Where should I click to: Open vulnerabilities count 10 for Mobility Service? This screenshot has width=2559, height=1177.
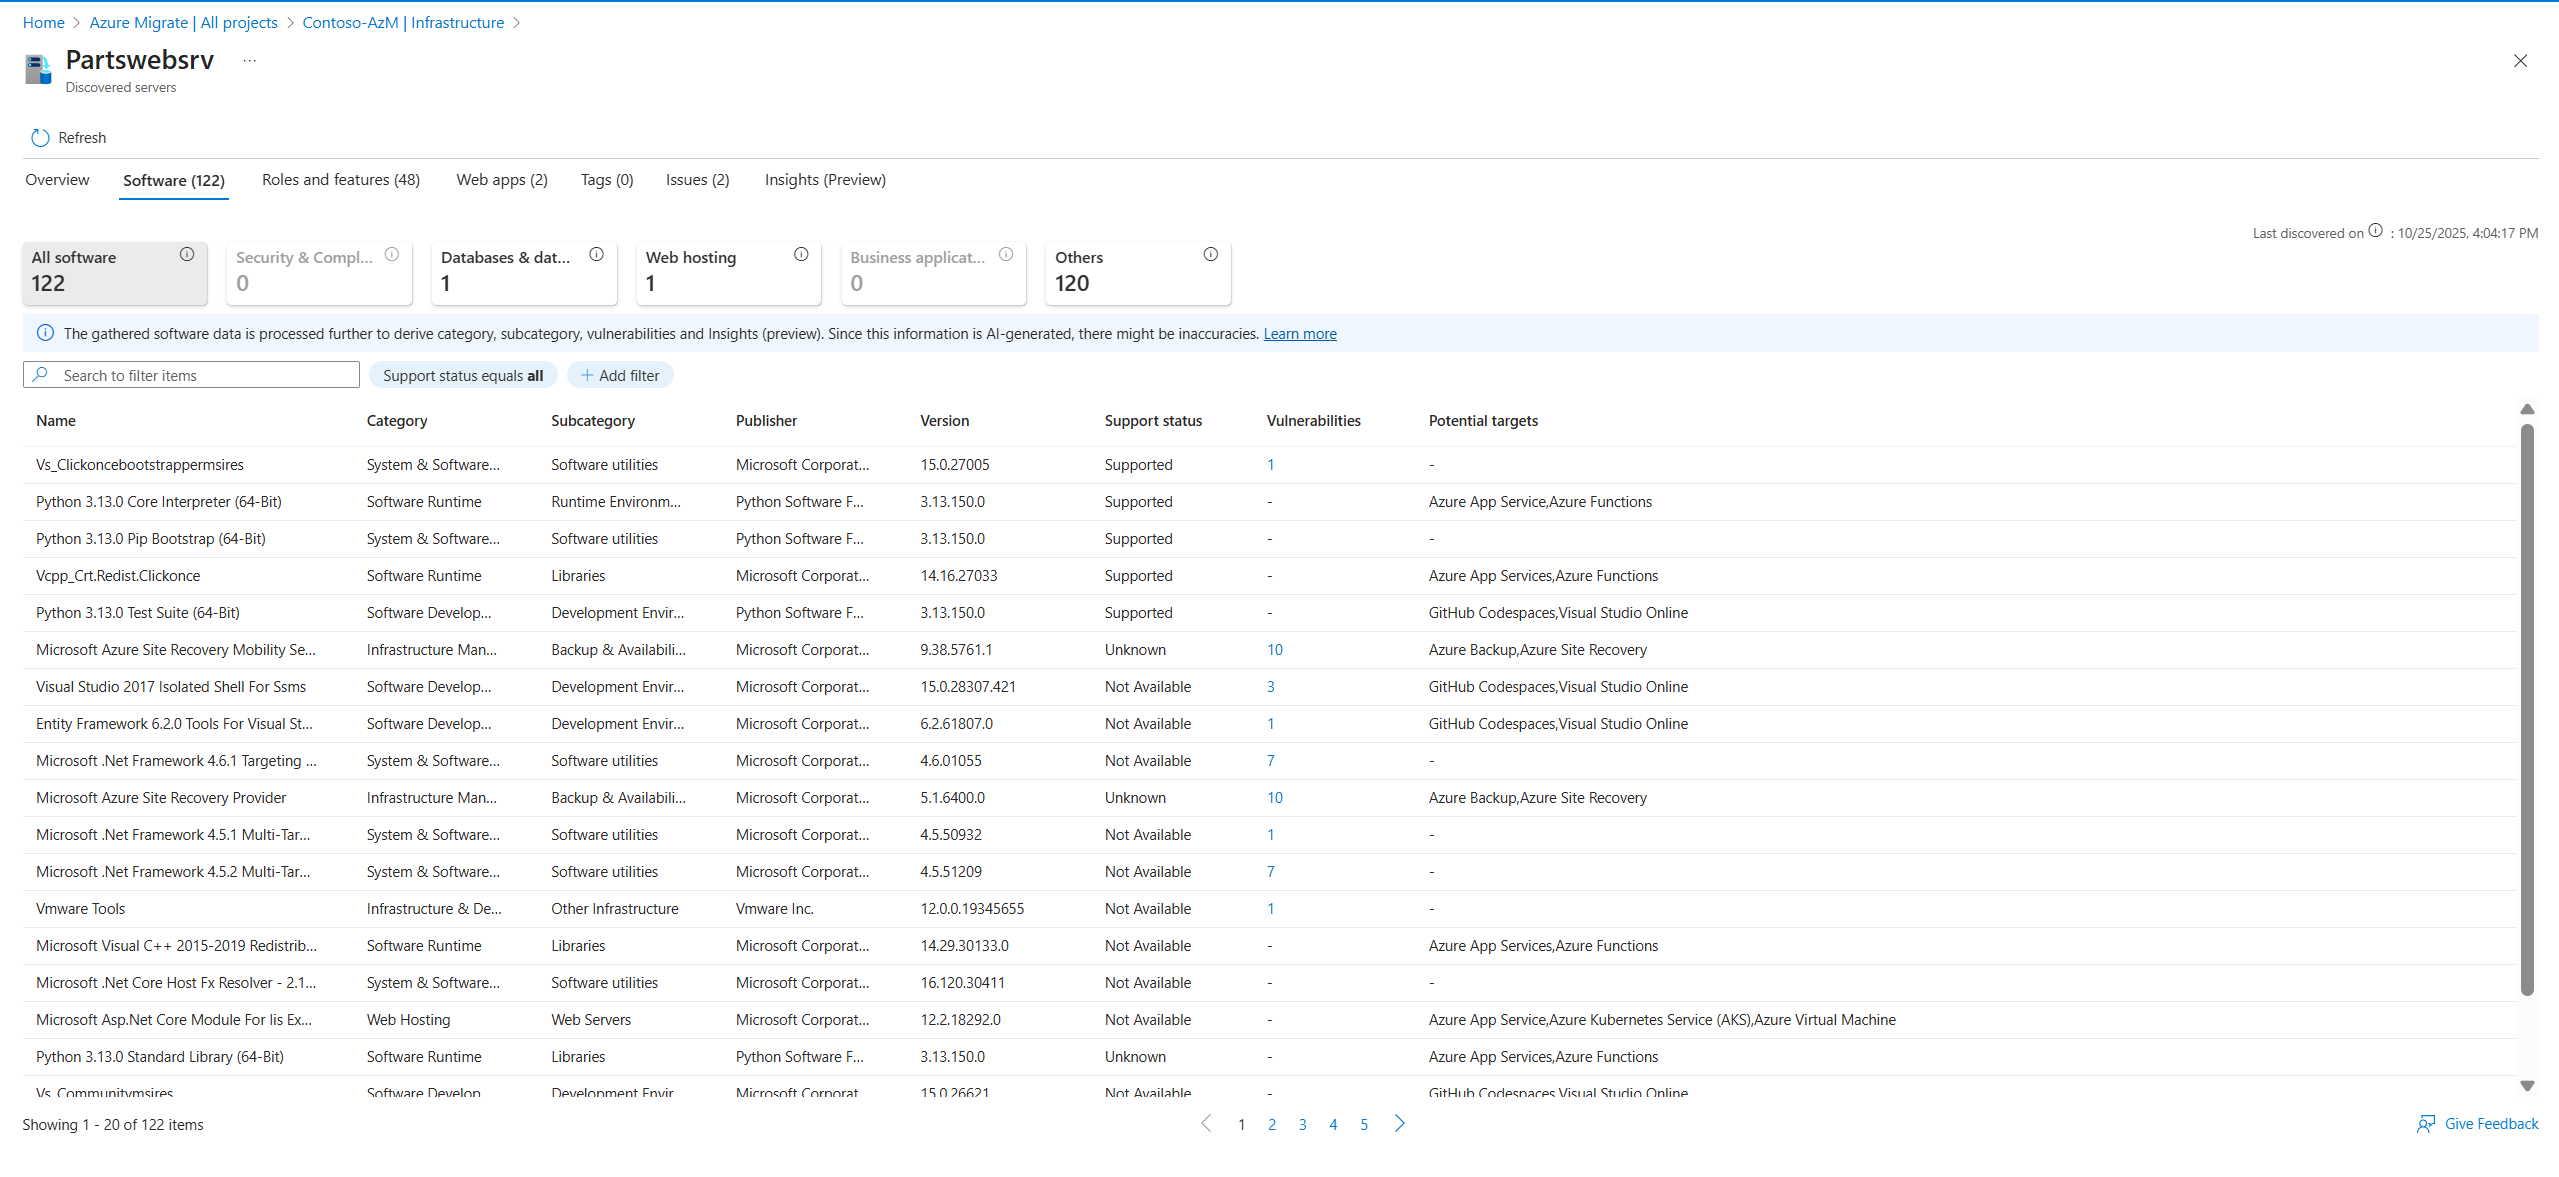point(1274,650)
